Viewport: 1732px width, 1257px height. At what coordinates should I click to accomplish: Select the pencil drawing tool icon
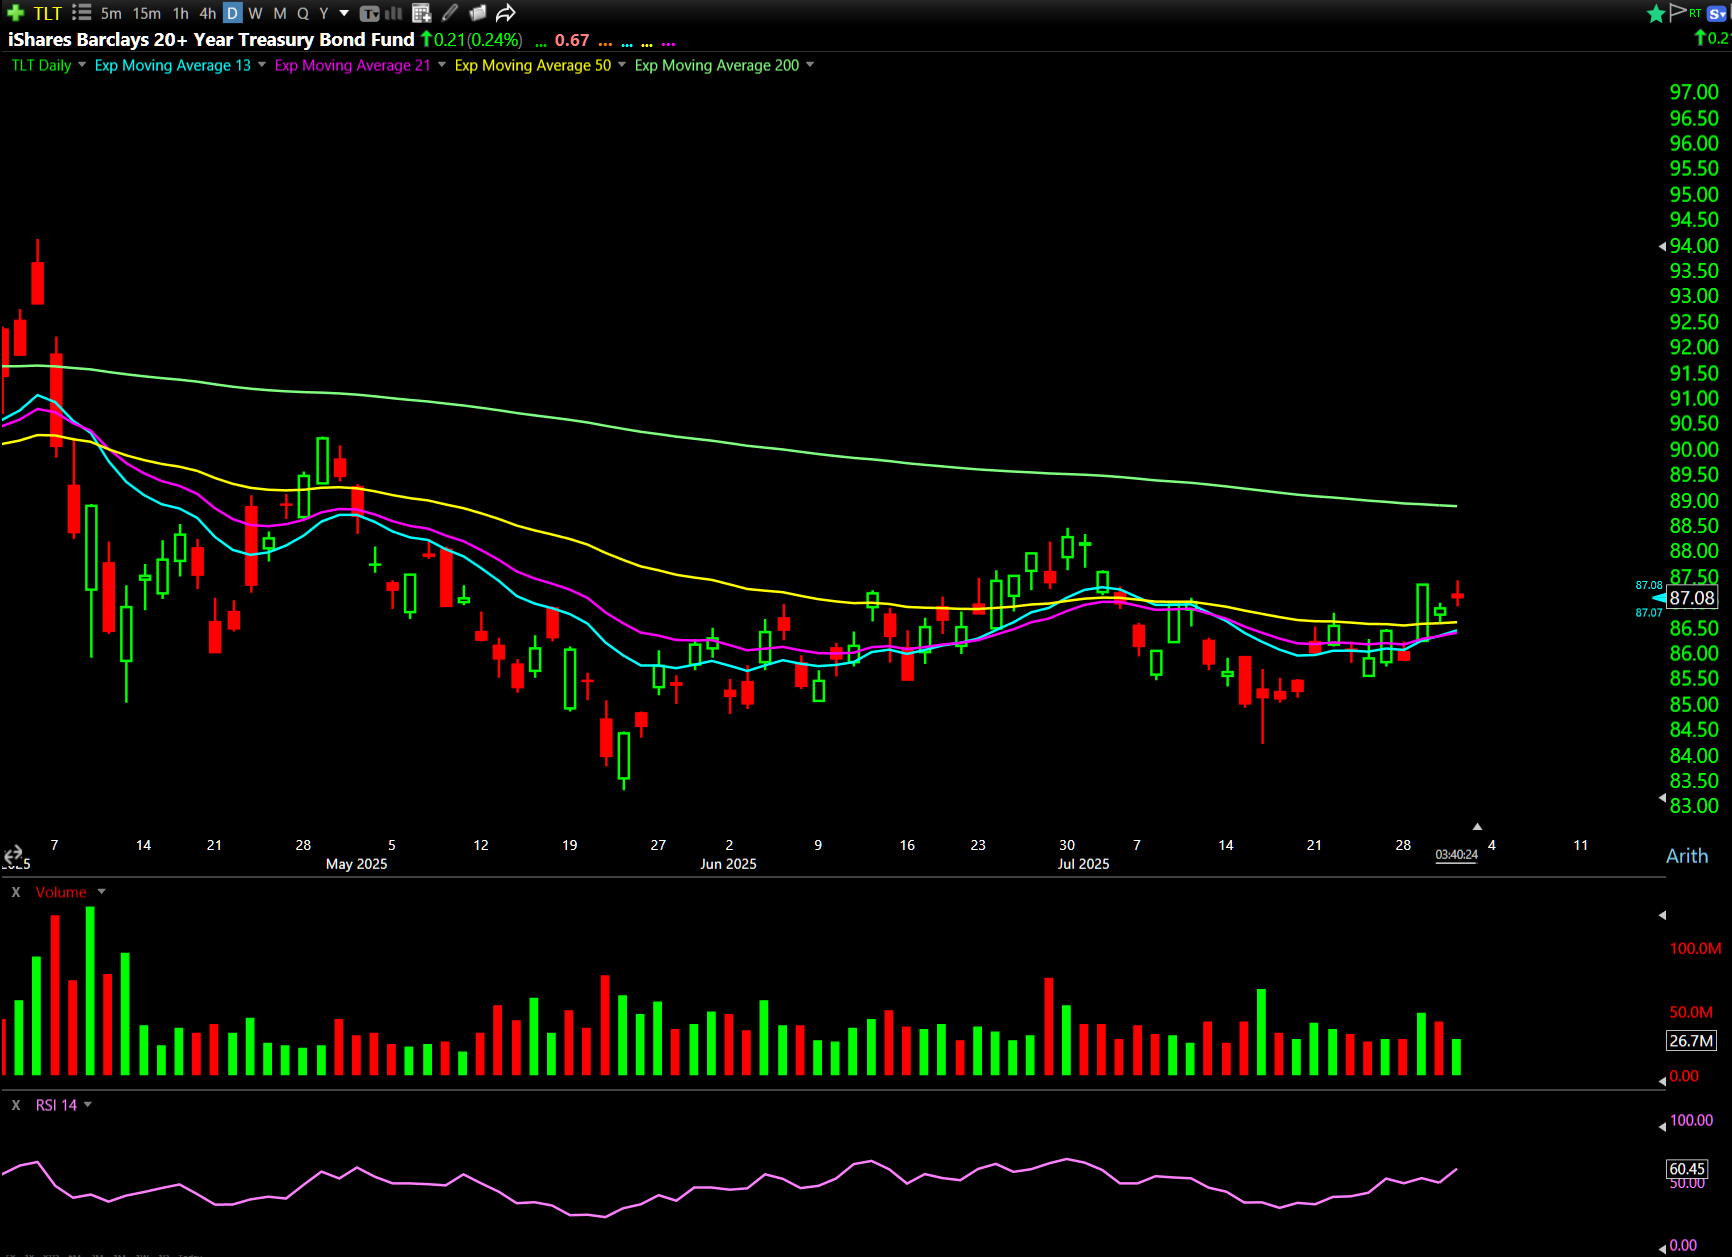pyautogui.click(x=450, y=13)
